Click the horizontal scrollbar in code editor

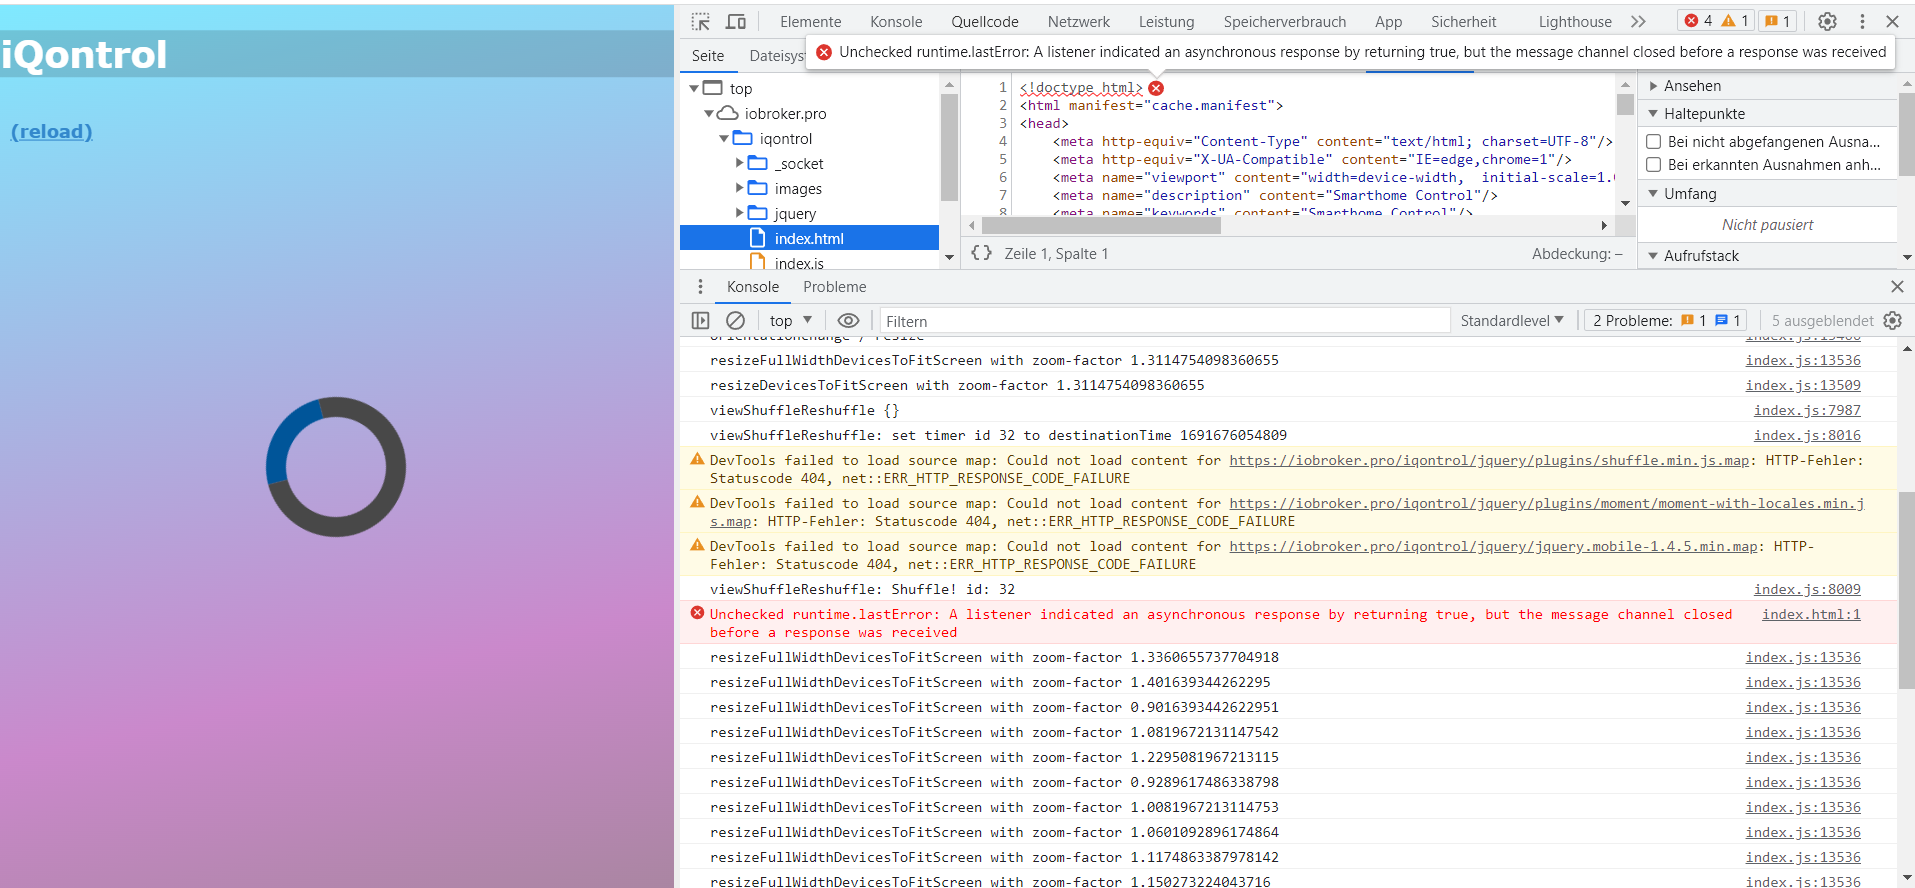coord(1100,226)
